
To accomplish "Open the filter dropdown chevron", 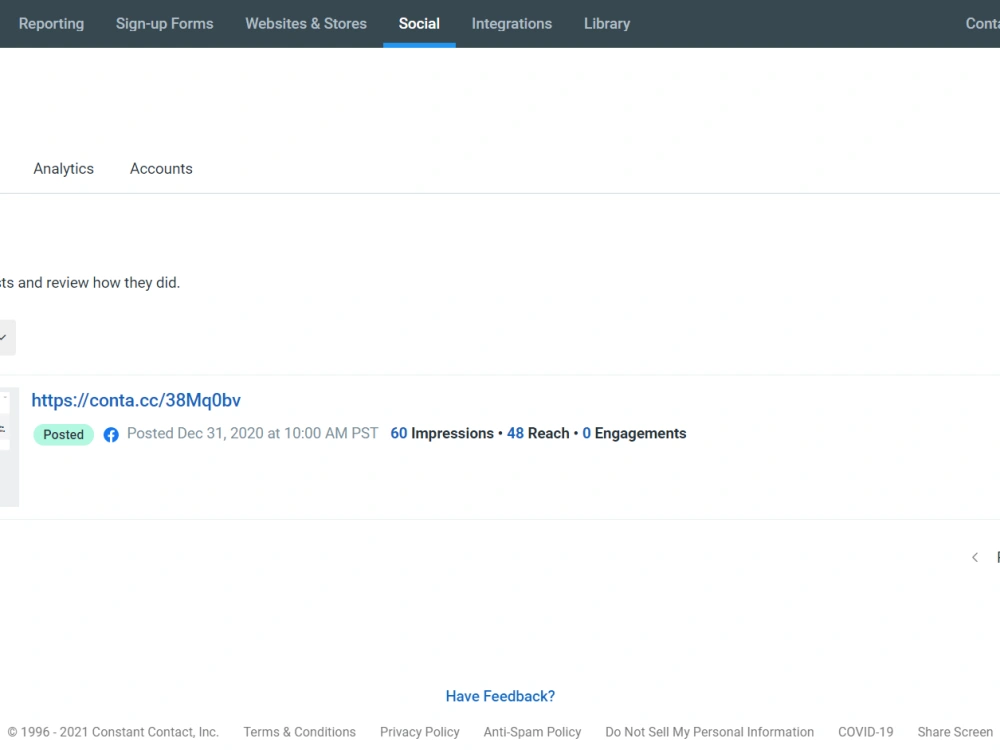I will 4,337.
